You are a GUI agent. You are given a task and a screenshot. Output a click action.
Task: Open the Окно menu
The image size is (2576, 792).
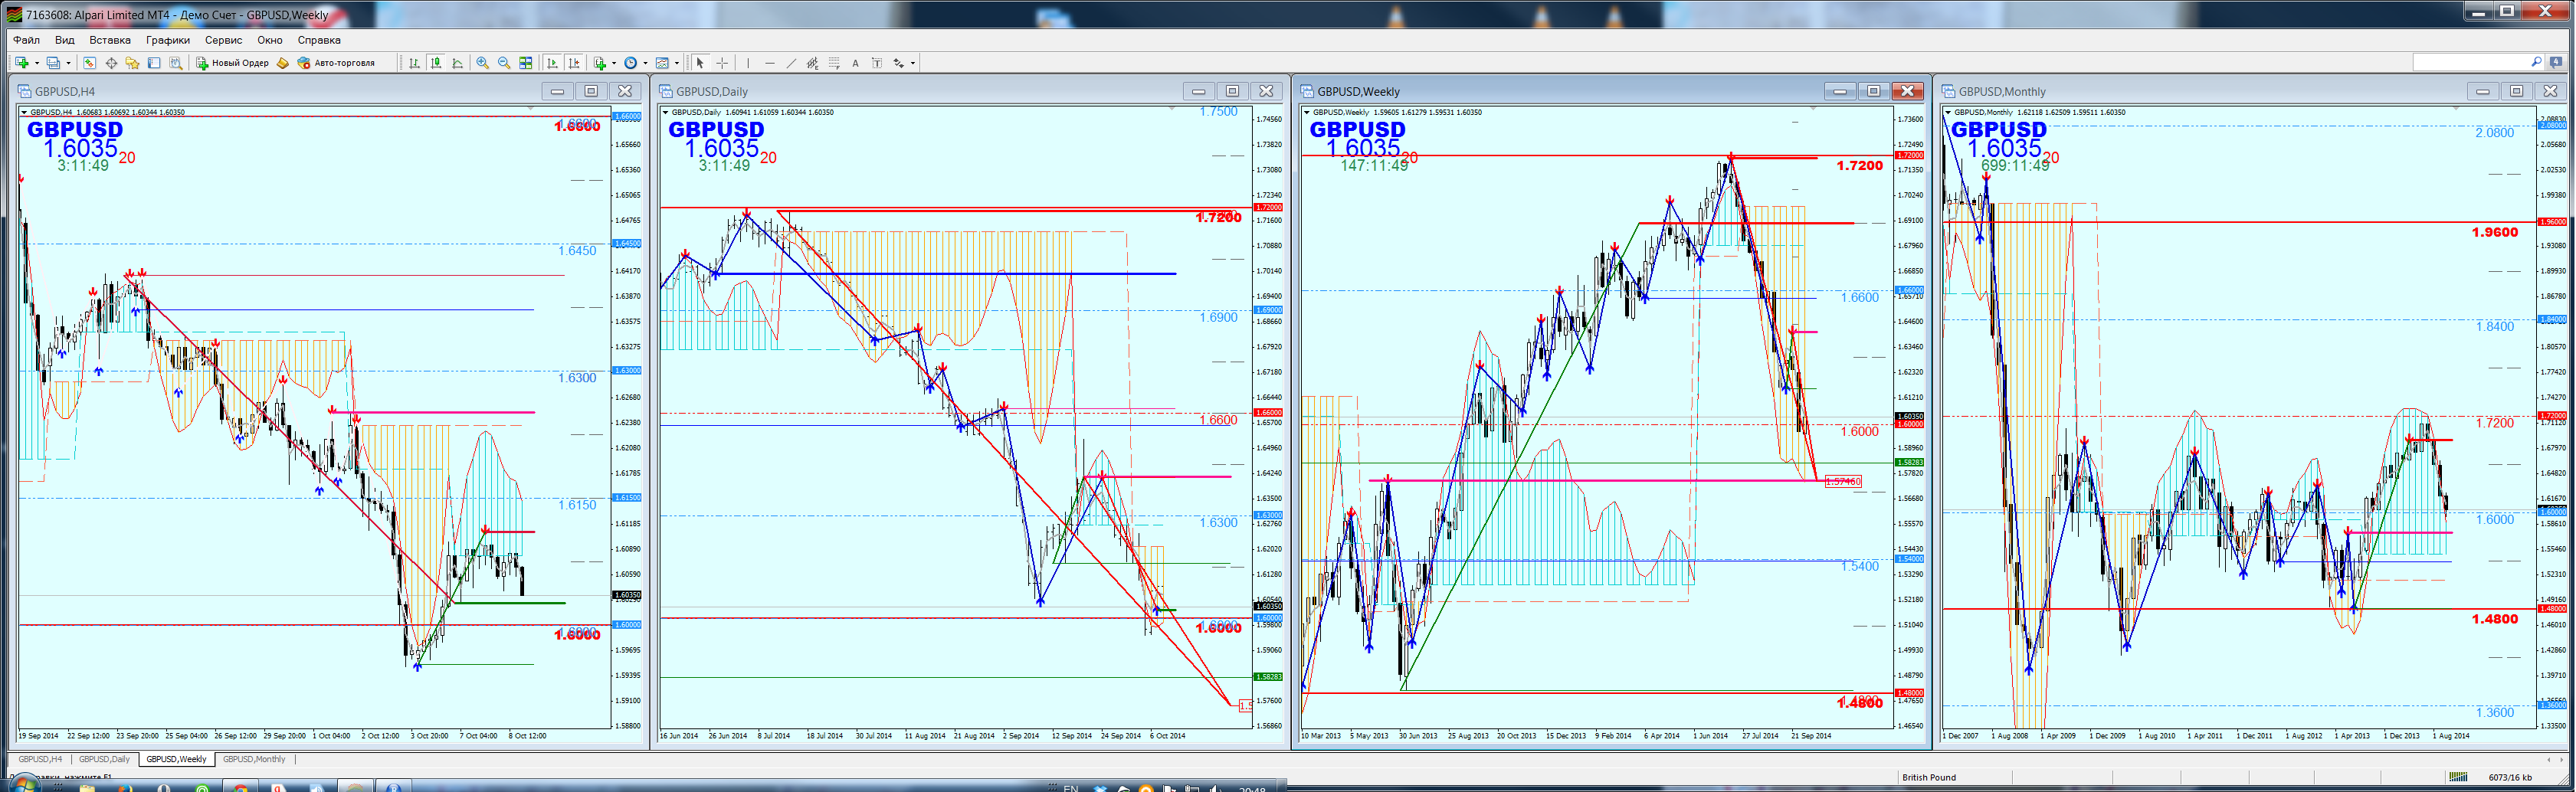270,40
